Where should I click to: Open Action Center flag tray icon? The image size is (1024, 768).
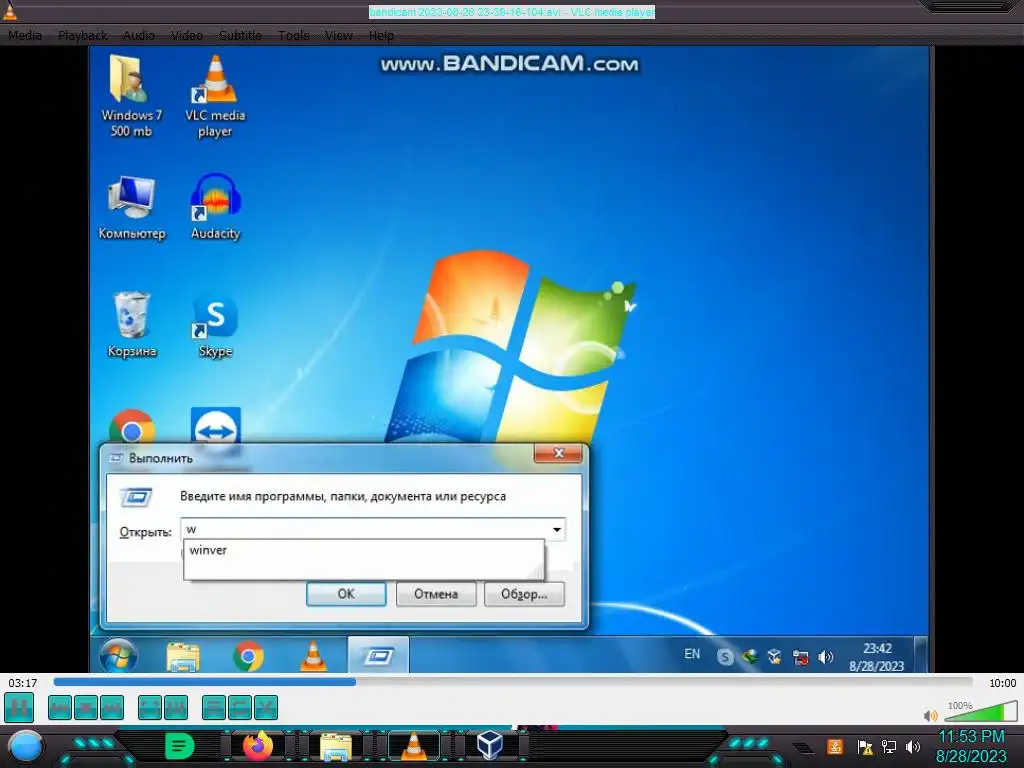(865, 747)
